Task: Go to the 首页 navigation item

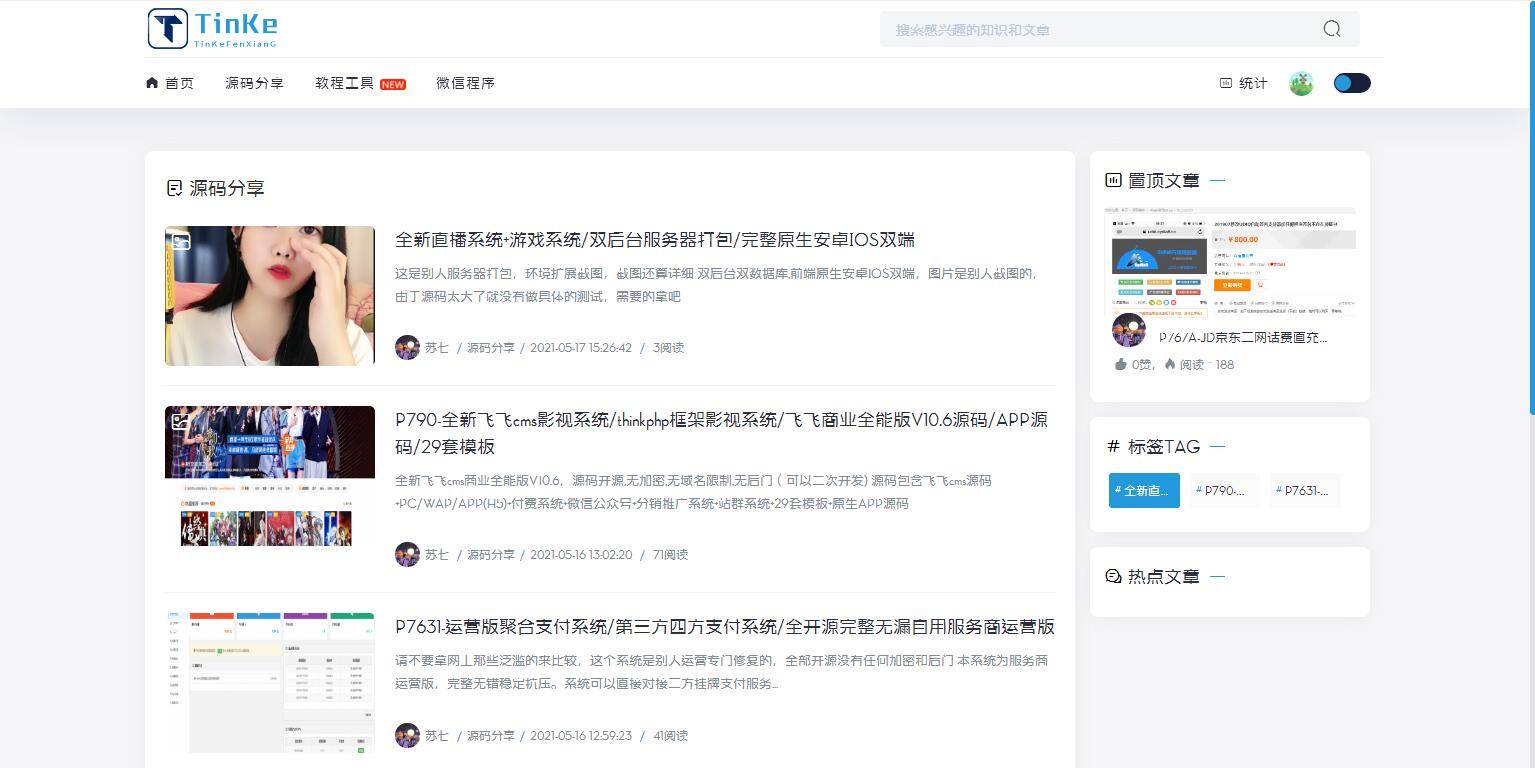Action: pos(180,83)
